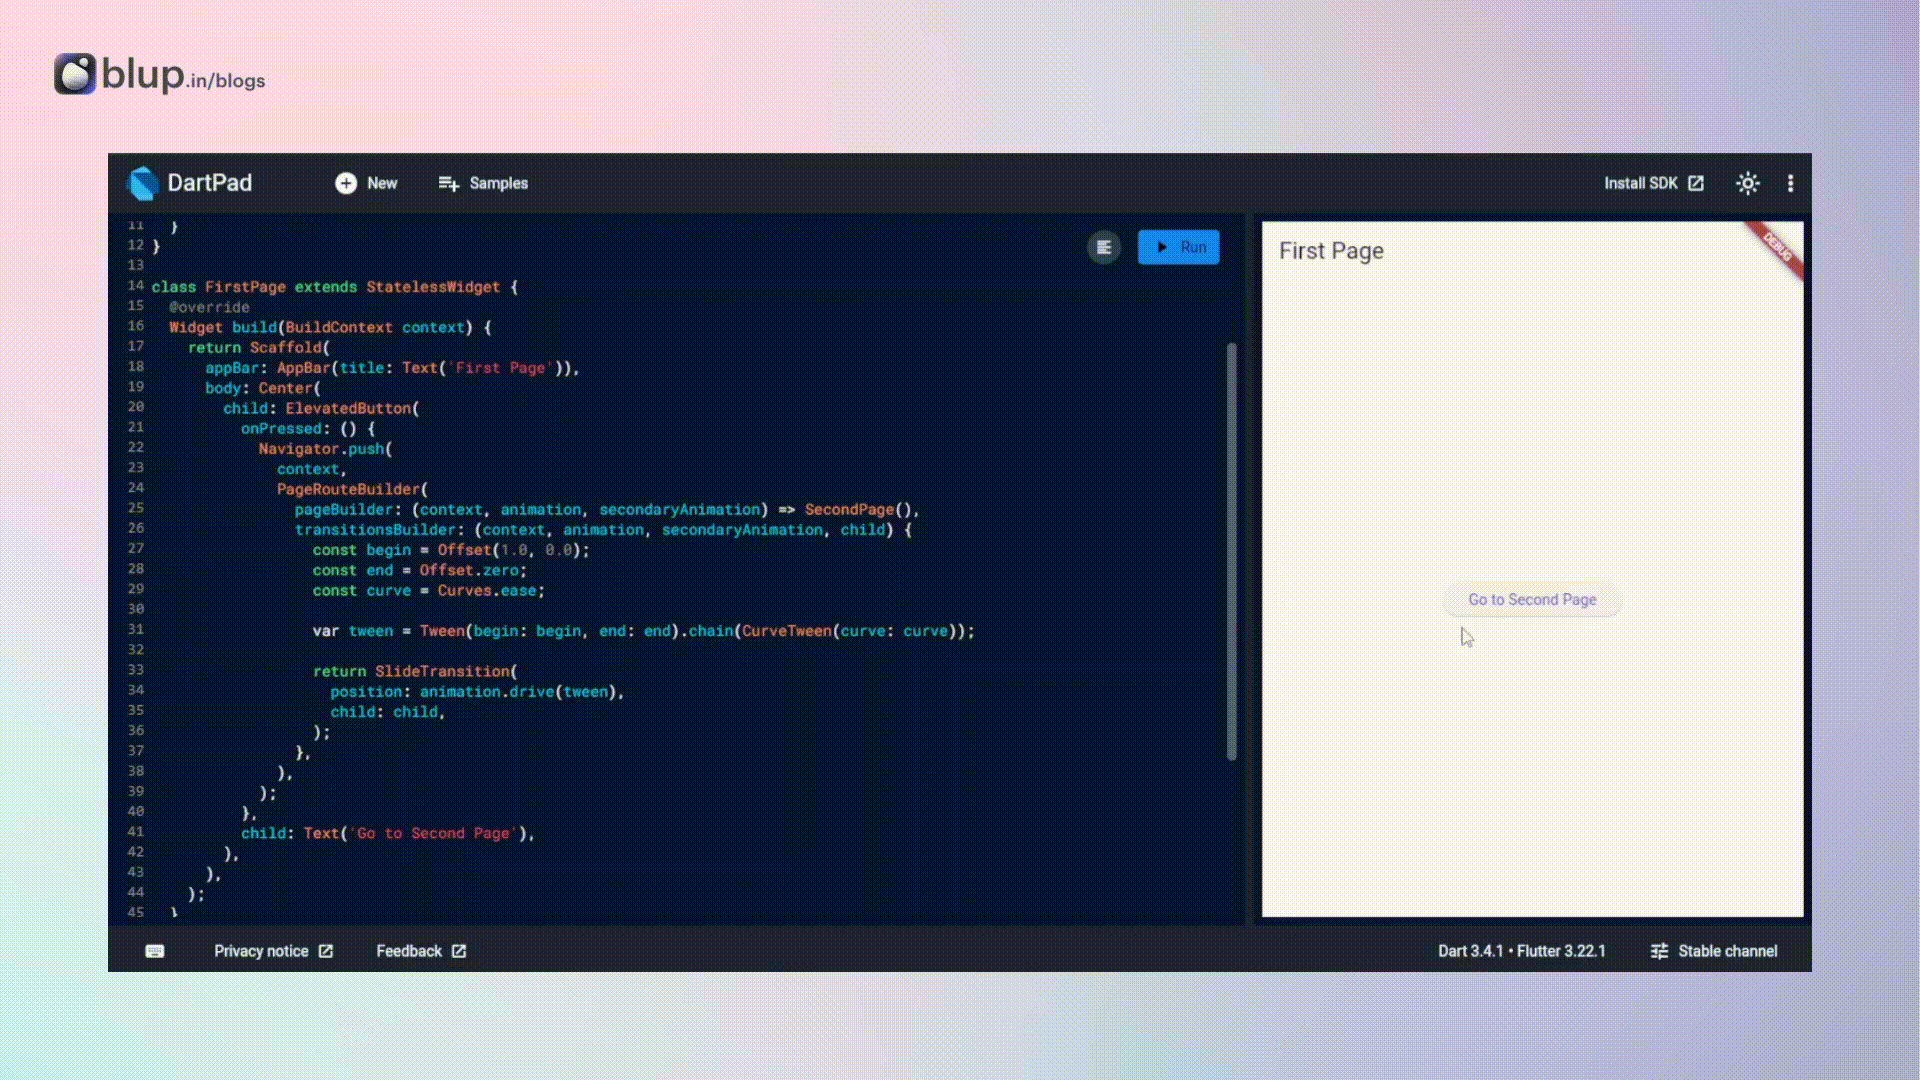Click the format code icon button
Screen dimensions: 1920x1080
point(1104,247)
